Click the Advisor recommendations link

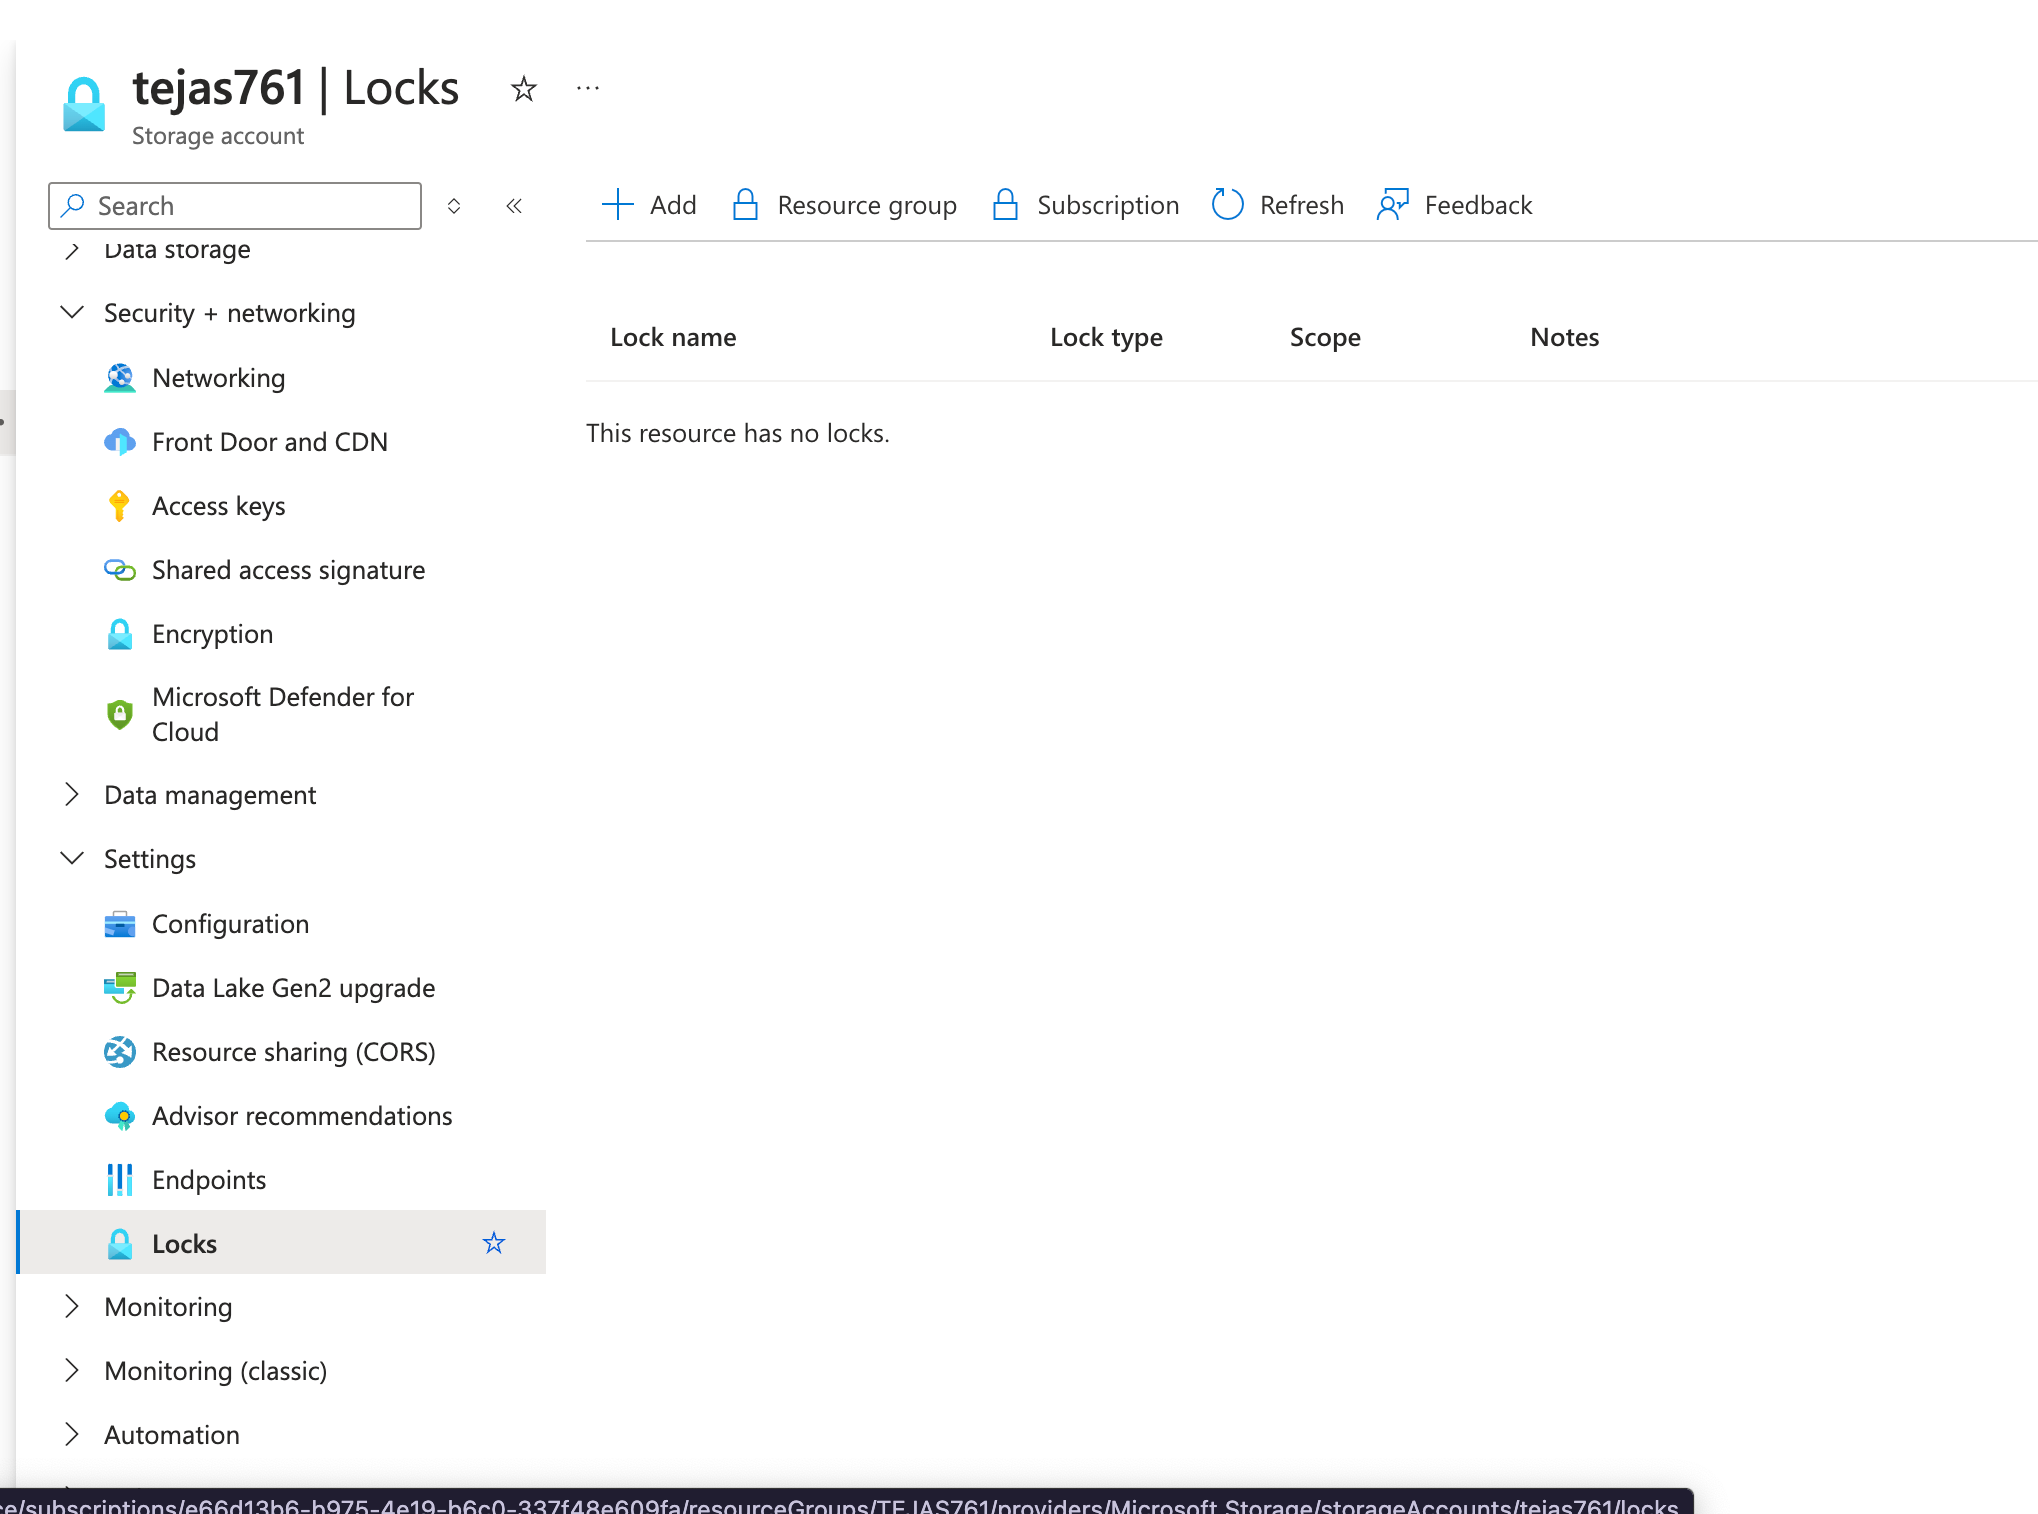[300, 1113]
